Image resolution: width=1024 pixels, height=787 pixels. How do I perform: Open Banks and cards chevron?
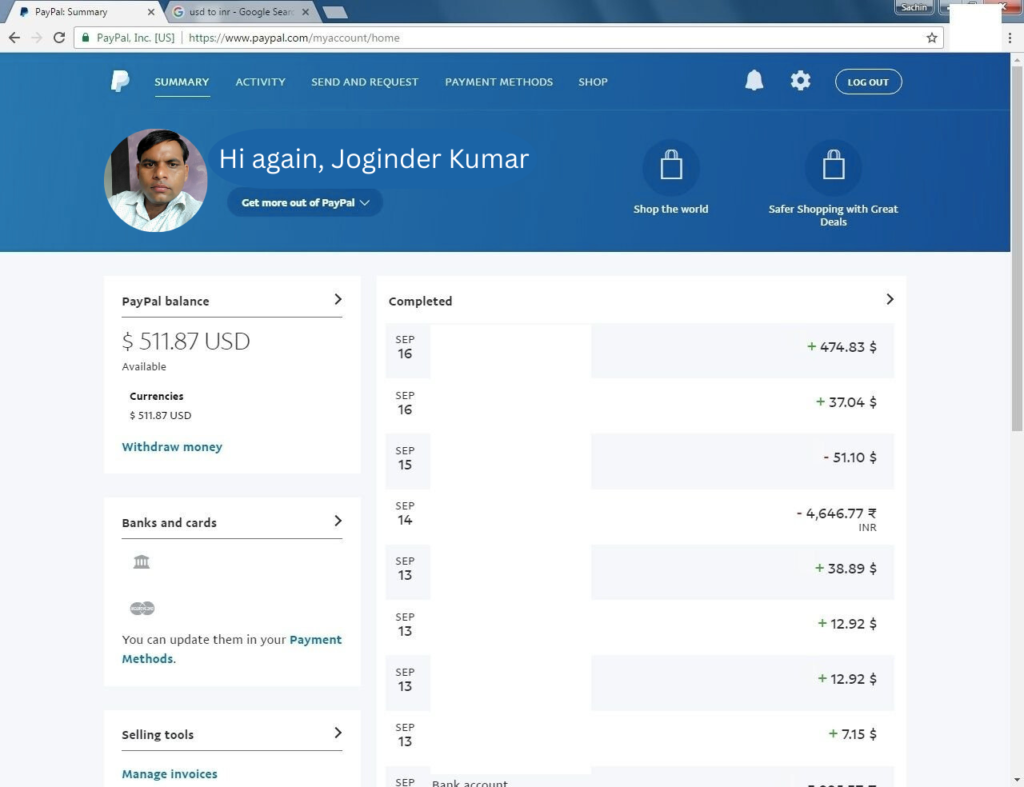tap(338, 521)
